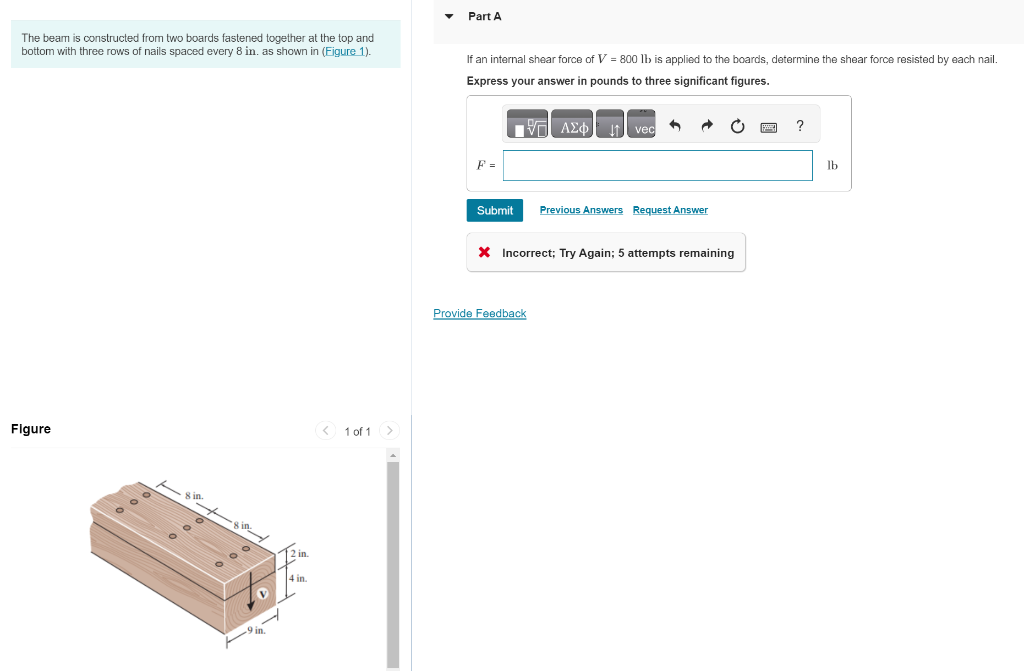The width and height of the screenshot is (1024, 671).
Task: Redo the last equation edit
Action: point(706,123)
